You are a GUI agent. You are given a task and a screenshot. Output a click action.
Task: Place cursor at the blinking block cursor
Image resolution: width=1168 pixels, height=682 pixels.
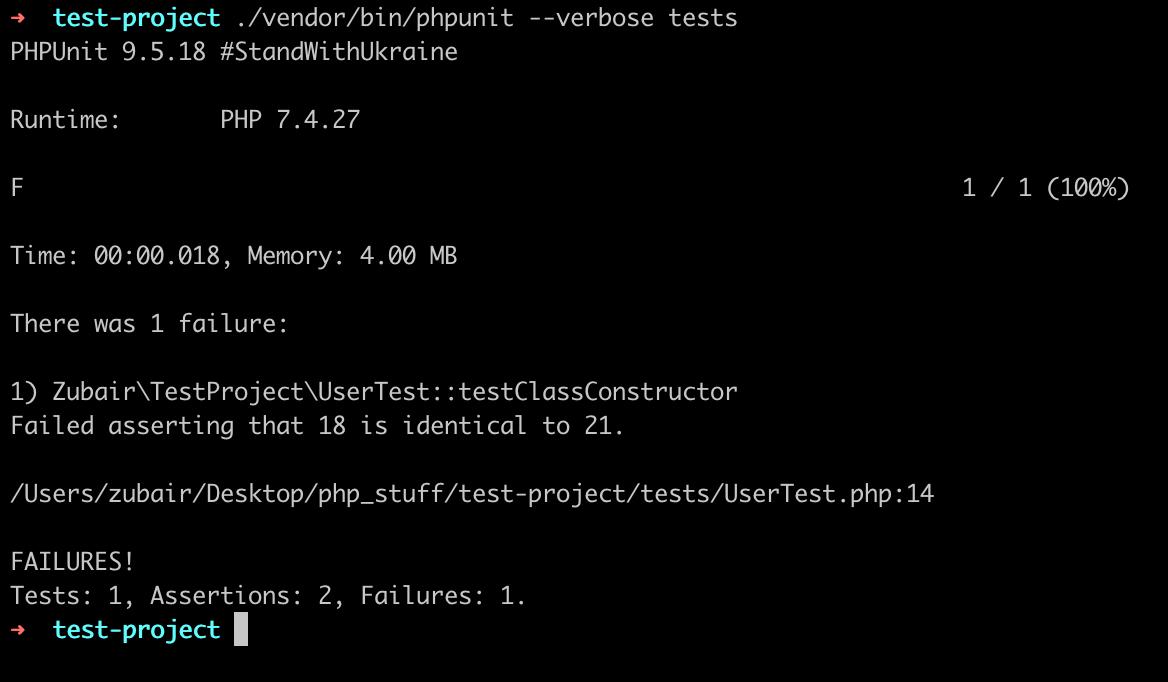click(x=241, y=630)
